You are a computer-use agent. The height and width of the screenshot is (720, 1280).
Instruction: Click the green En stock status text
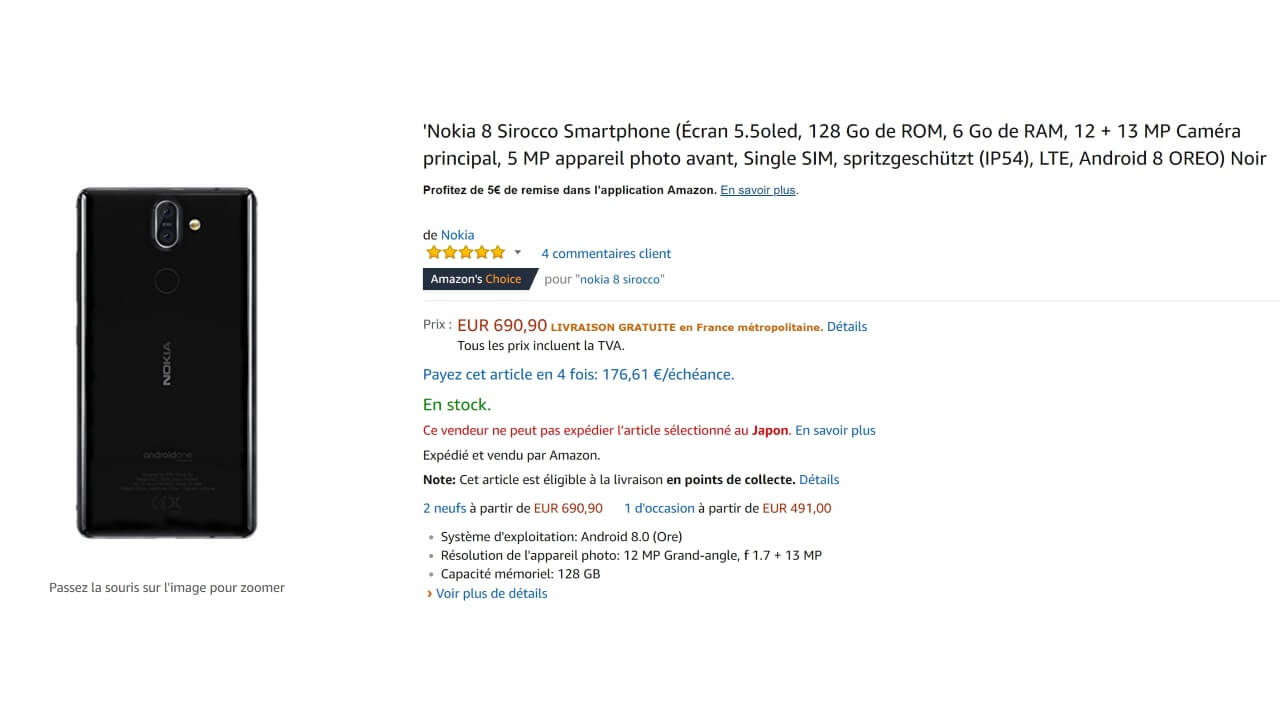point(457,405)
